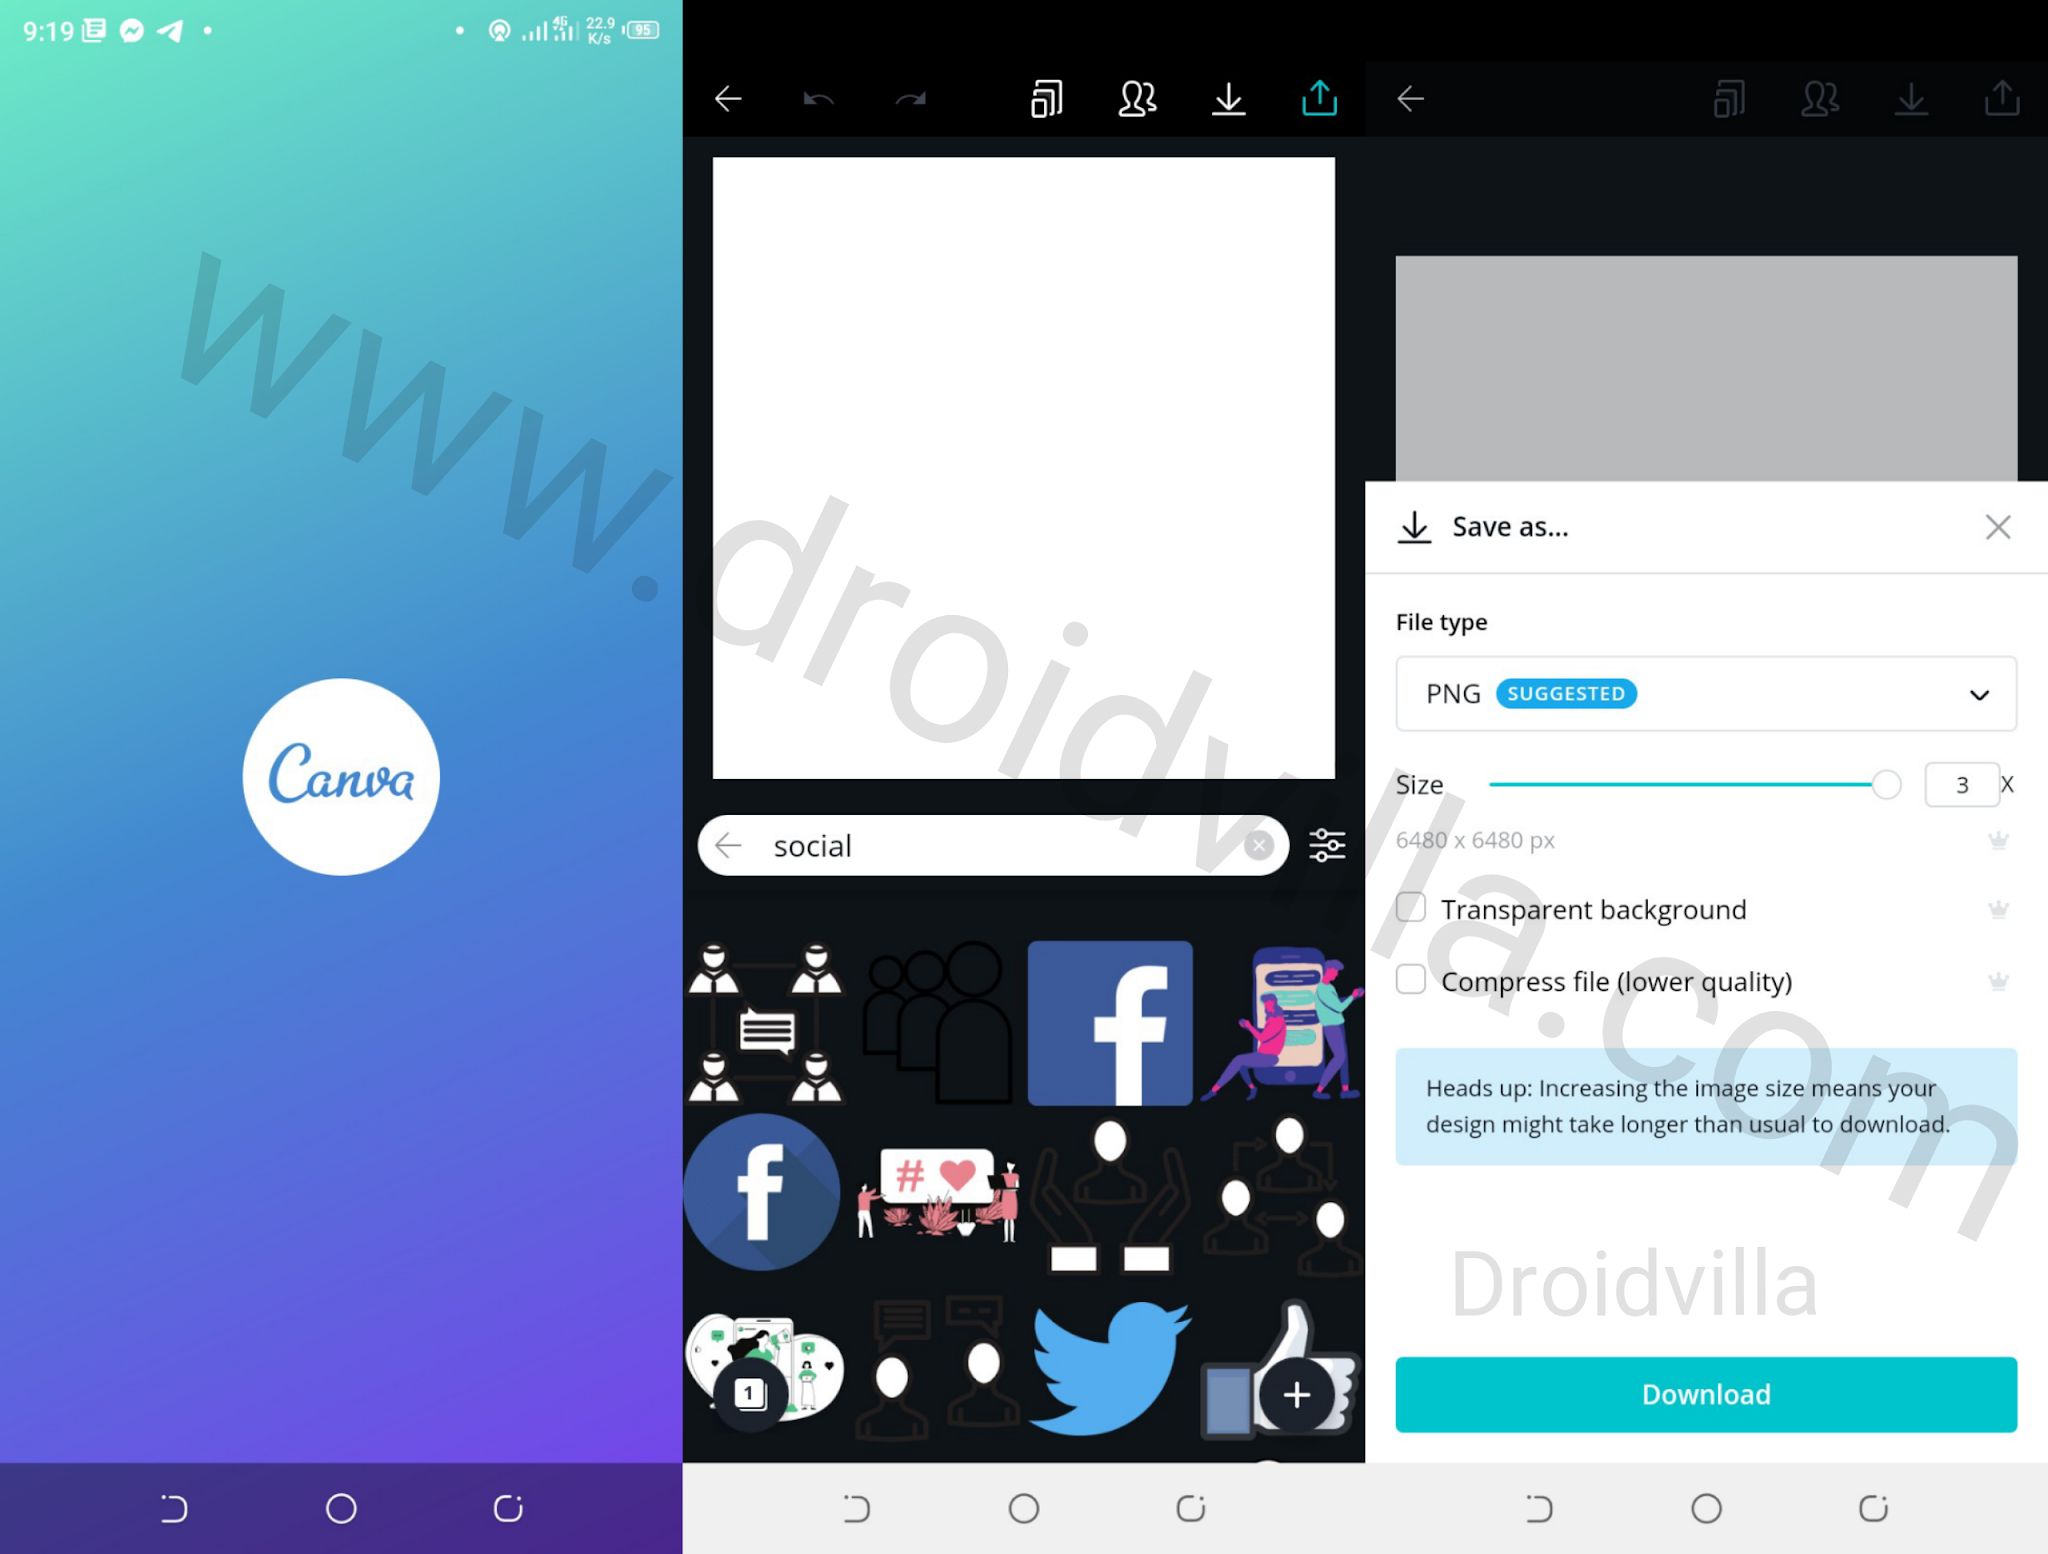
Task: Drag the Size slider to adjust resolution
Action: coord(1885,785)
